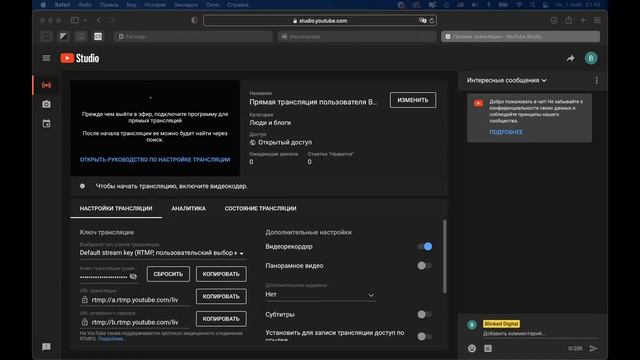Open the feedback icon in left sidebar

(x=47, y=347)
